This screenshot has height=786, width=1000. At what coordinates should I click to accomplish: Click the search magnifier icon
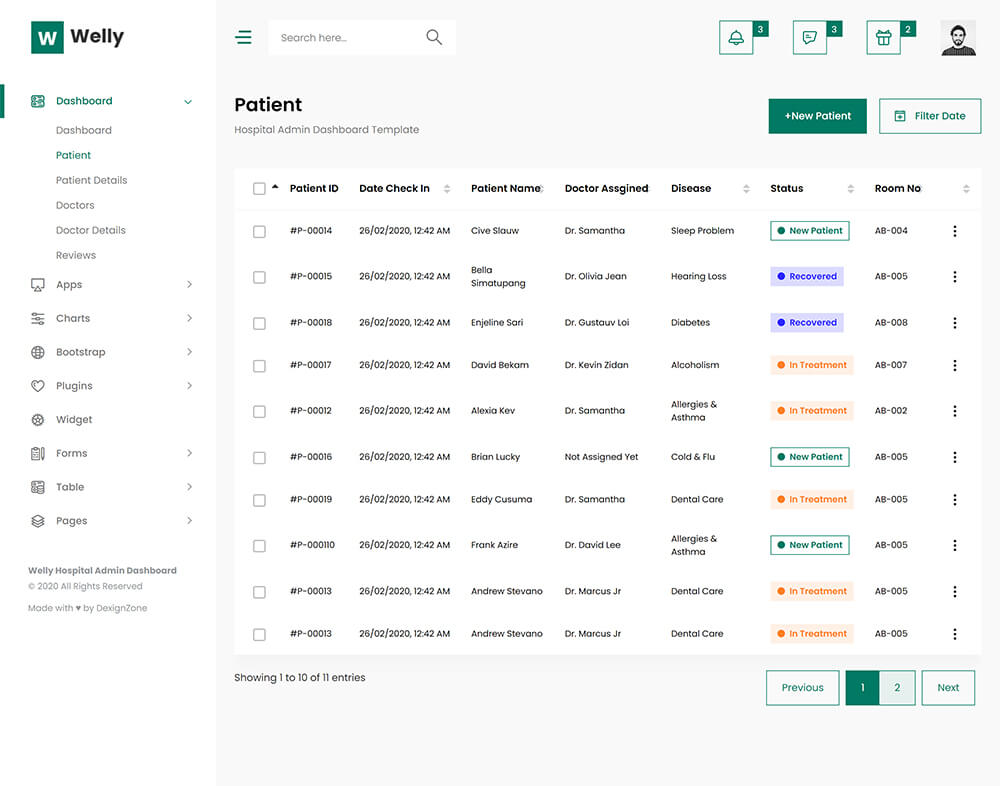click(x=434, y=37)
